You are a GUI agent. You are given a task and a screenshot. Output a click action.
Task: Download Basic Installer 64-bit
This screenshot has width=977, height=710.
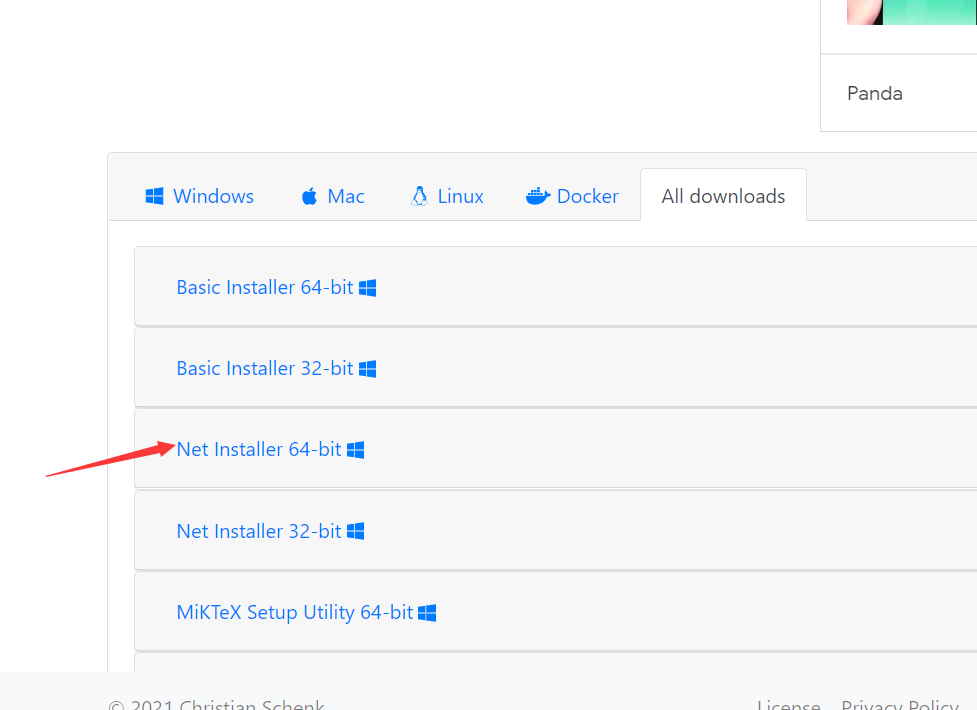(265, 287)
